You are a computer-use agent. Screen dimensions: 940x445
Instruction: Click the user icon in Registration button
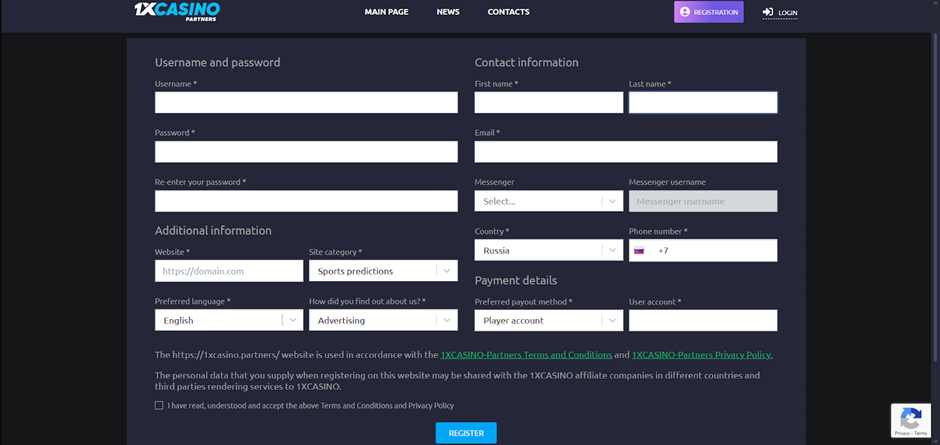684,12
